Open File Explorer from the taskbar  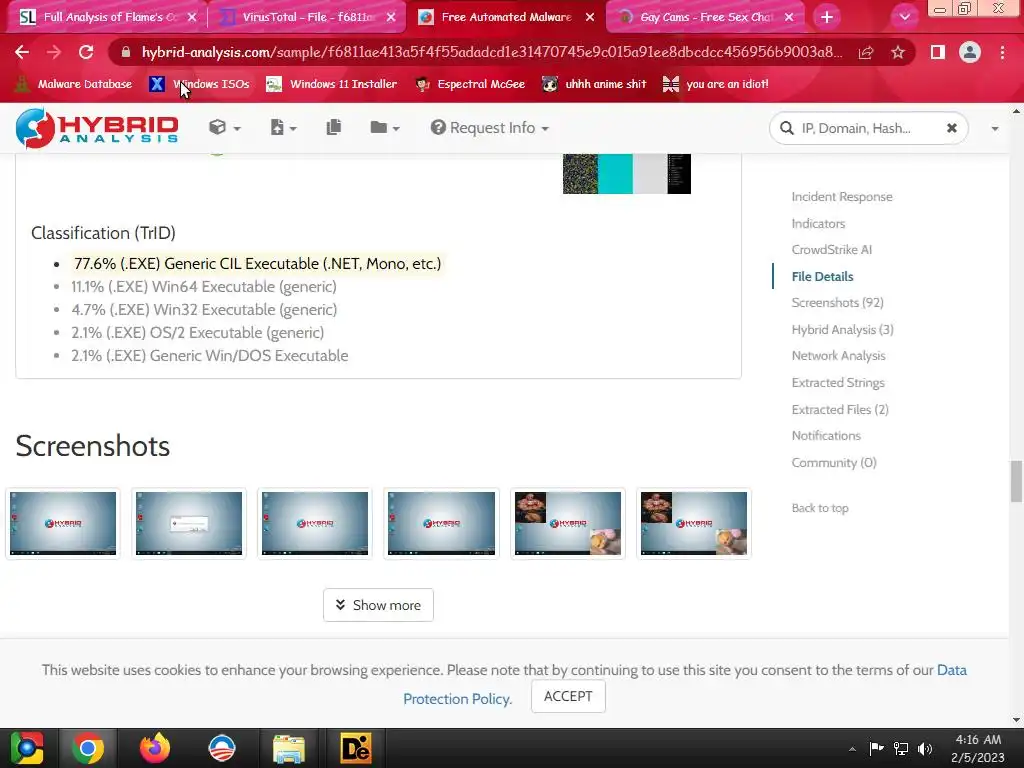(289, 748)
